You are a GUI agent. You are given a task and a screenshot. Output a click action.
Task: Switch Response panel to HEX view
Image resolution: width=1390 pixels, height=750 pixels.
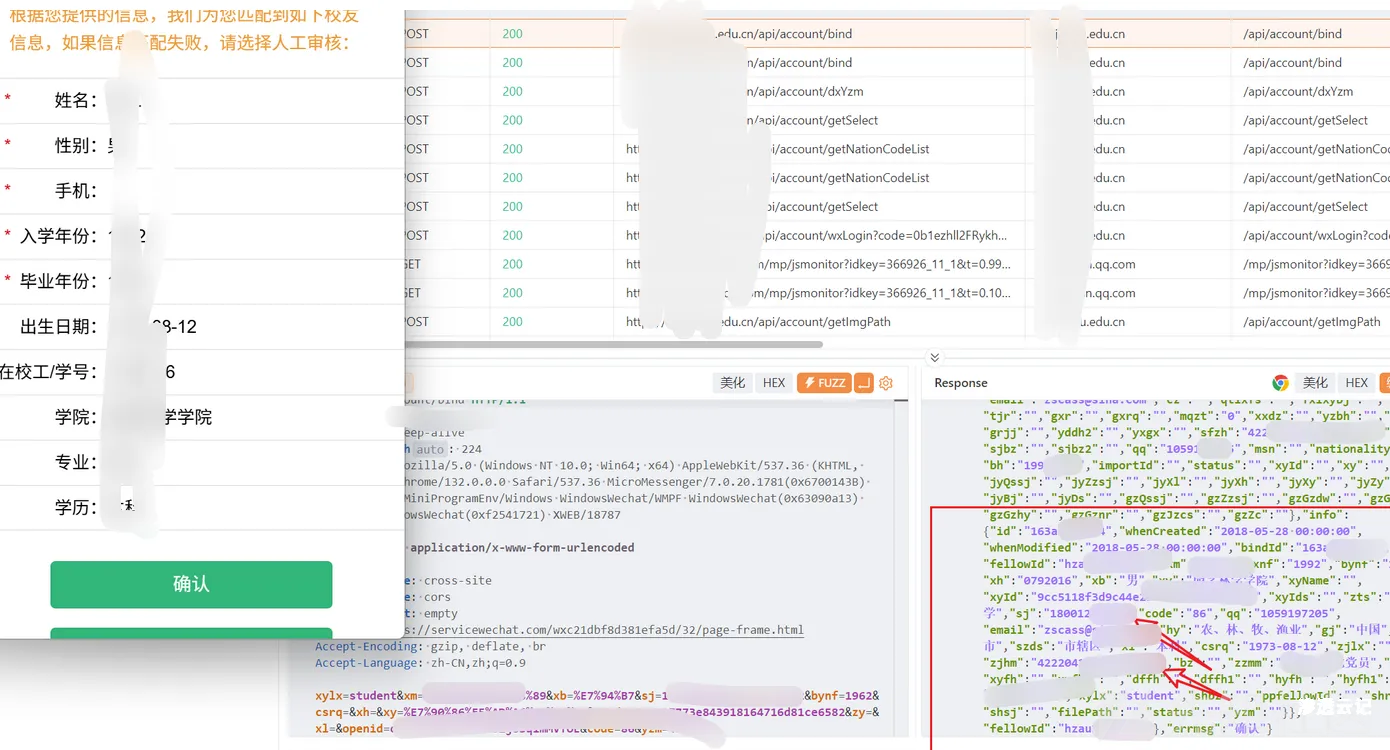pyautogui.click(x=1356, y=383)
